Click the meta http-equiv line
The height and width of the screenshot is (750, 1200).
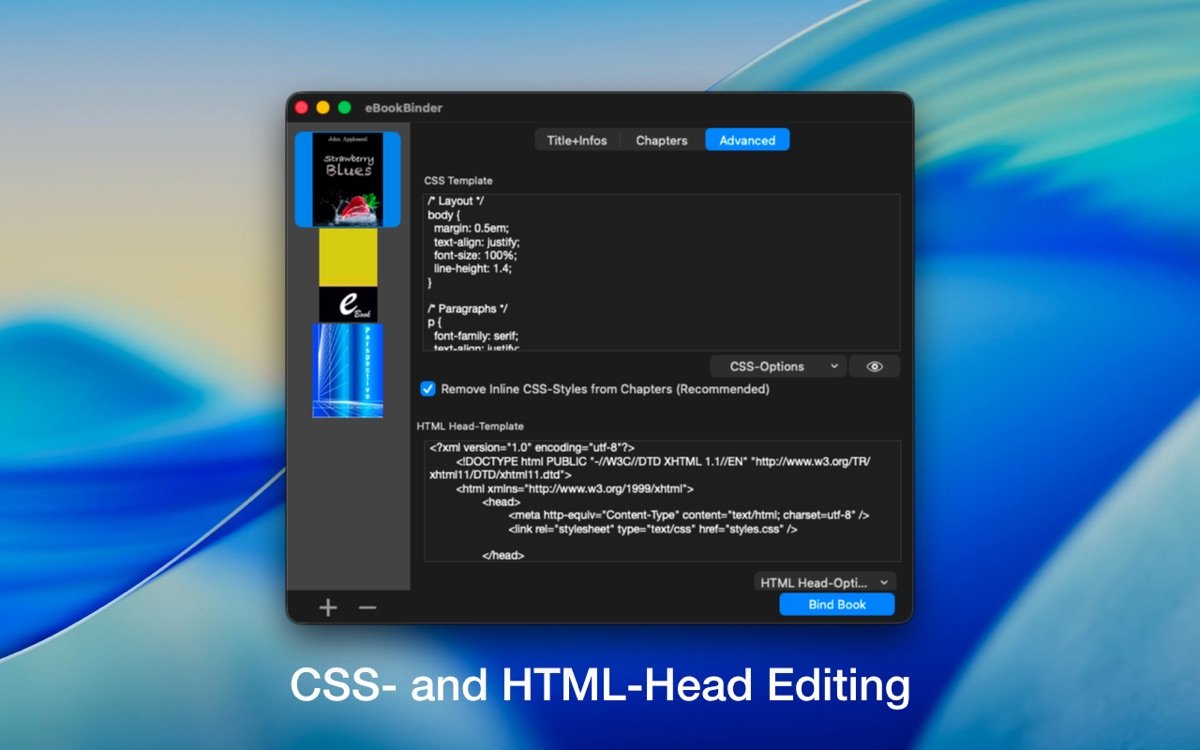click(688, 515)
